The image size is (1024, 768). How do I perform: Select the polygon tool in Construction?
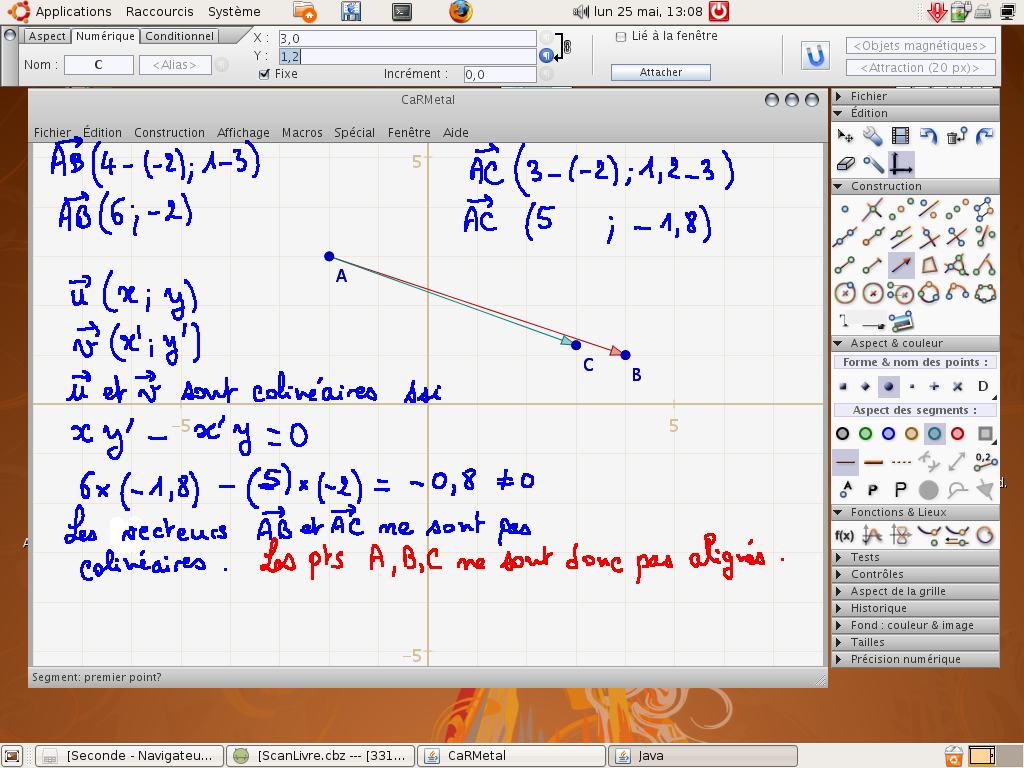(929, 265)
